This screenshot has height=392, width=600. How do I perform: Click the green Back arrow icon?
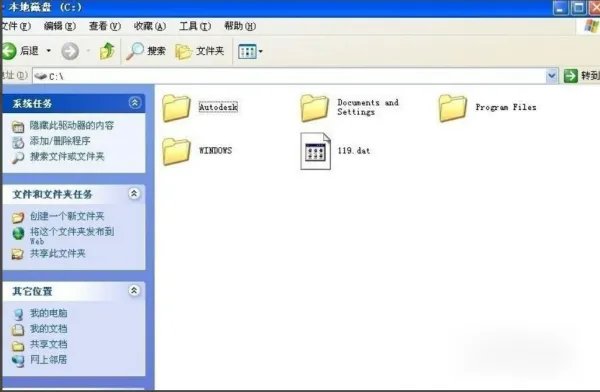(x=8, y=51)
